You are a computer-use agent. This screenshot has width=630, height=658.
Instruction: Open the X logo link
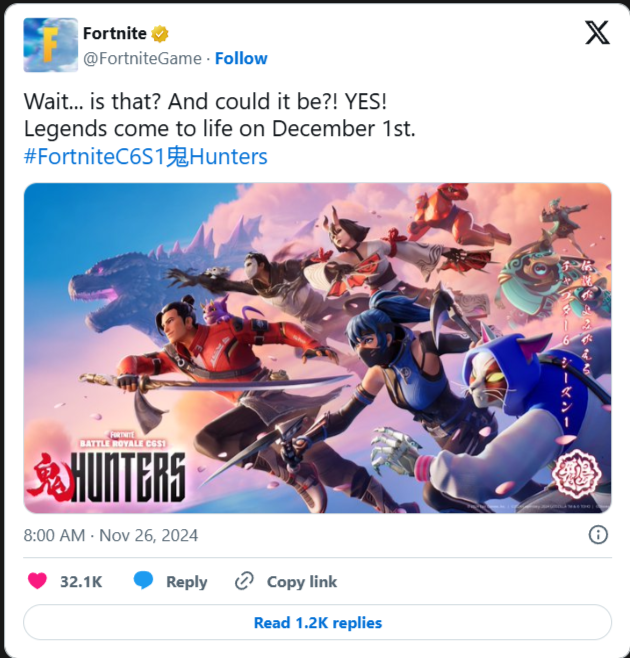[597, 32]
